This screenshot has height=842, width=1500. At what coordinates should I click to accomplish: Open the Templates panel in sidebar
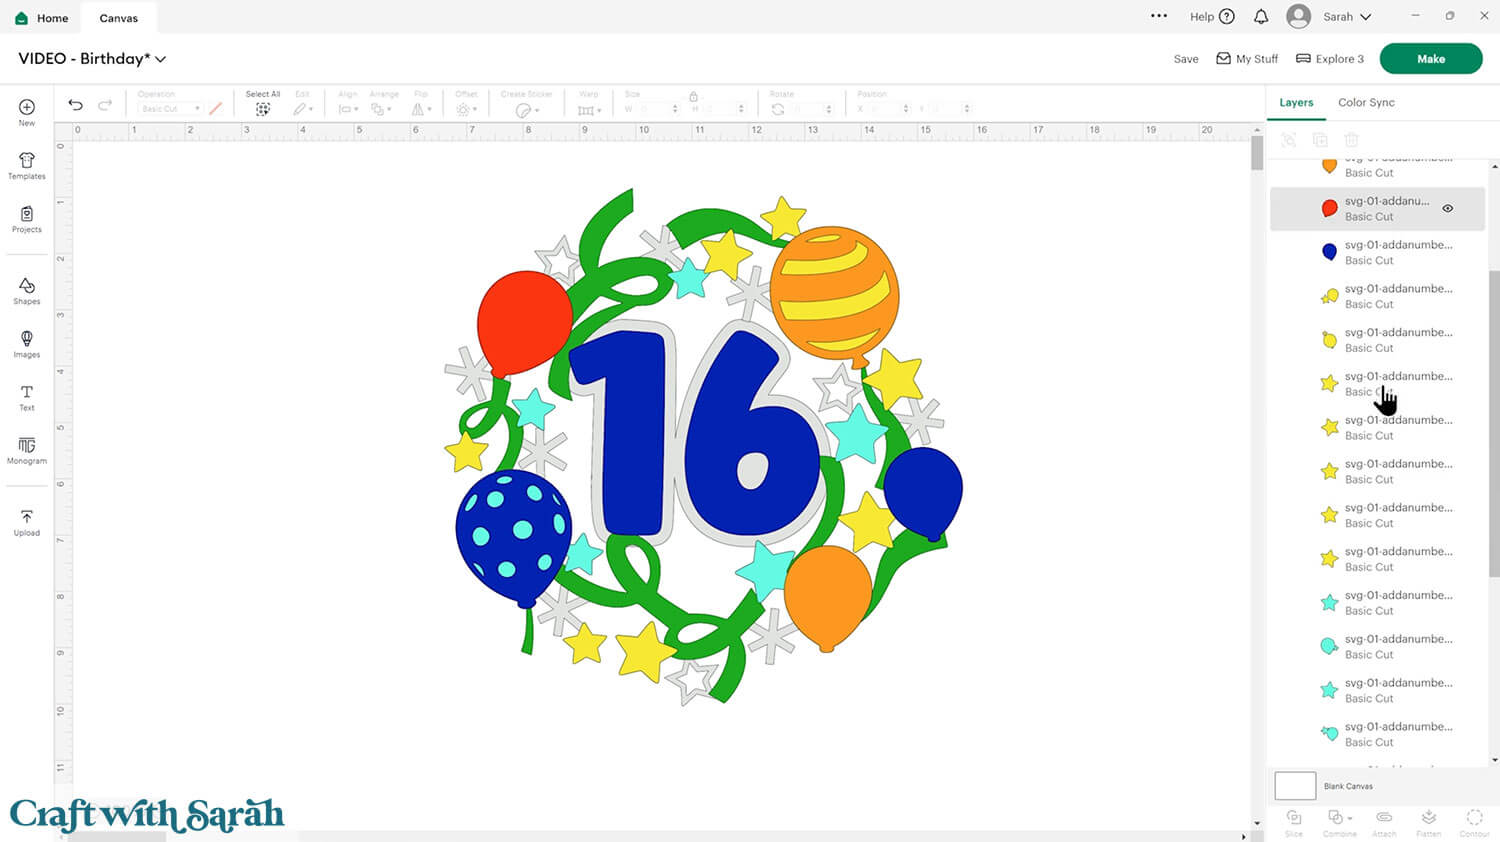[27, 166]
